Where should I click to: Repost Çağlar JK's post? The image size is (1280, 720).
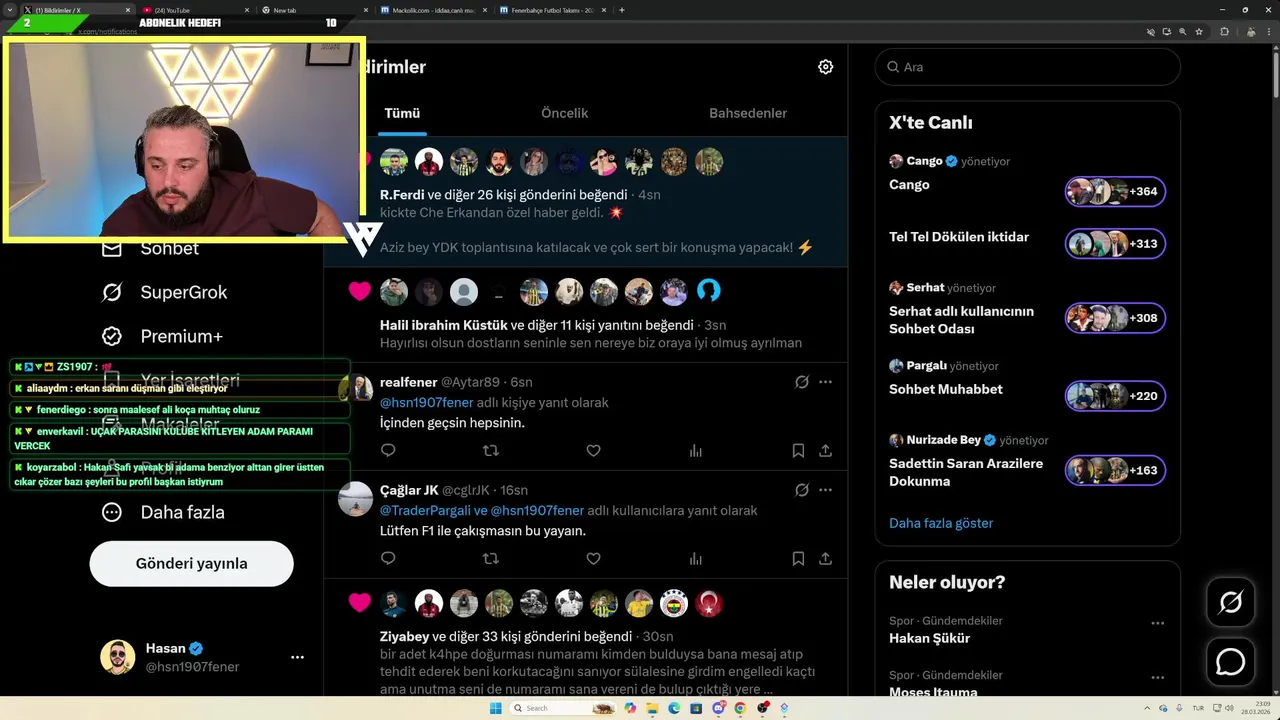pos(491,559)
